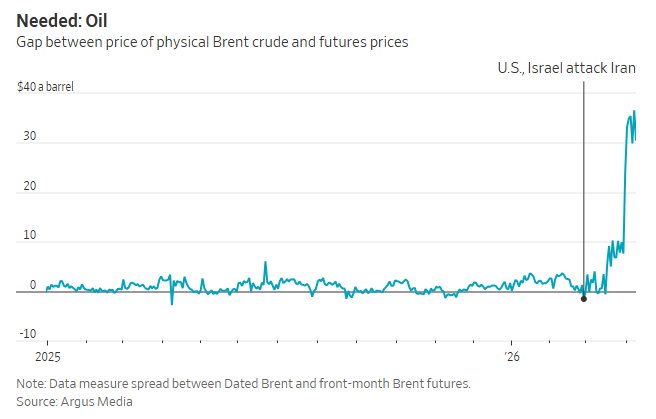Select the subtitle about physical Brent crude gap

212,42
